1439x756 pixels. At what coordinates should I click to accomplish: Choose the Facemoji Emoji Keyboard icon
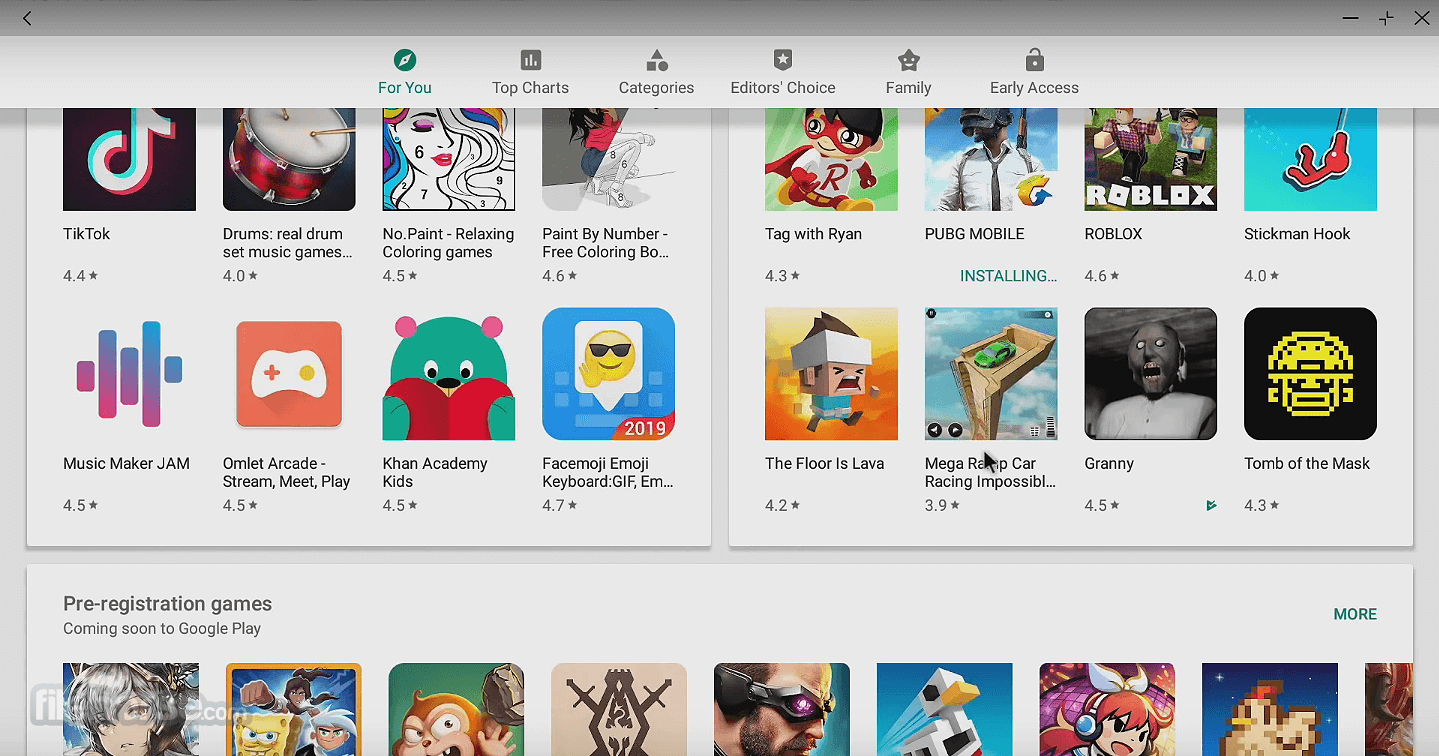pyautogui.click(x=608, y=374)
